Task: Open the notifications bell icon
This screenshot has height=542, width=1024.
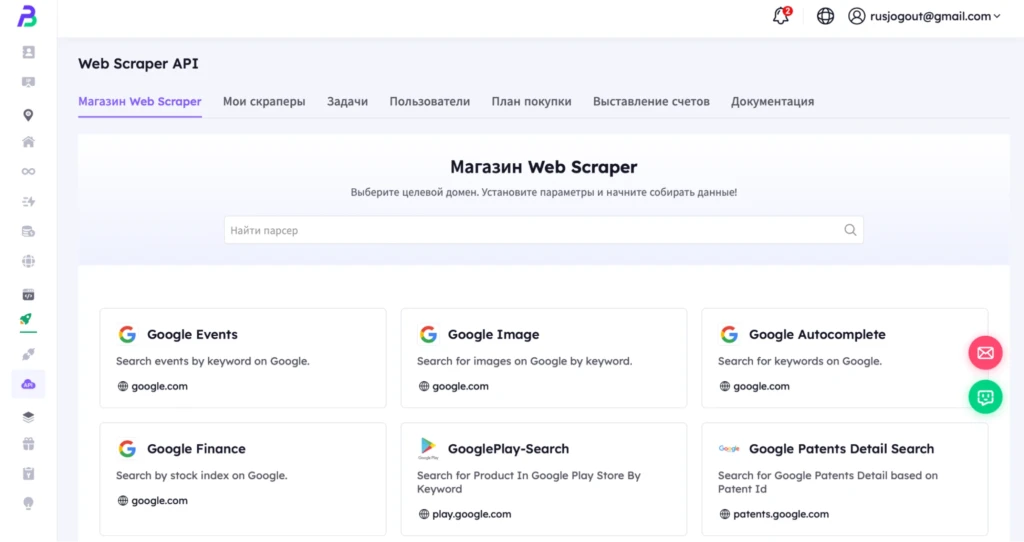Action: [x=781, y=16]
